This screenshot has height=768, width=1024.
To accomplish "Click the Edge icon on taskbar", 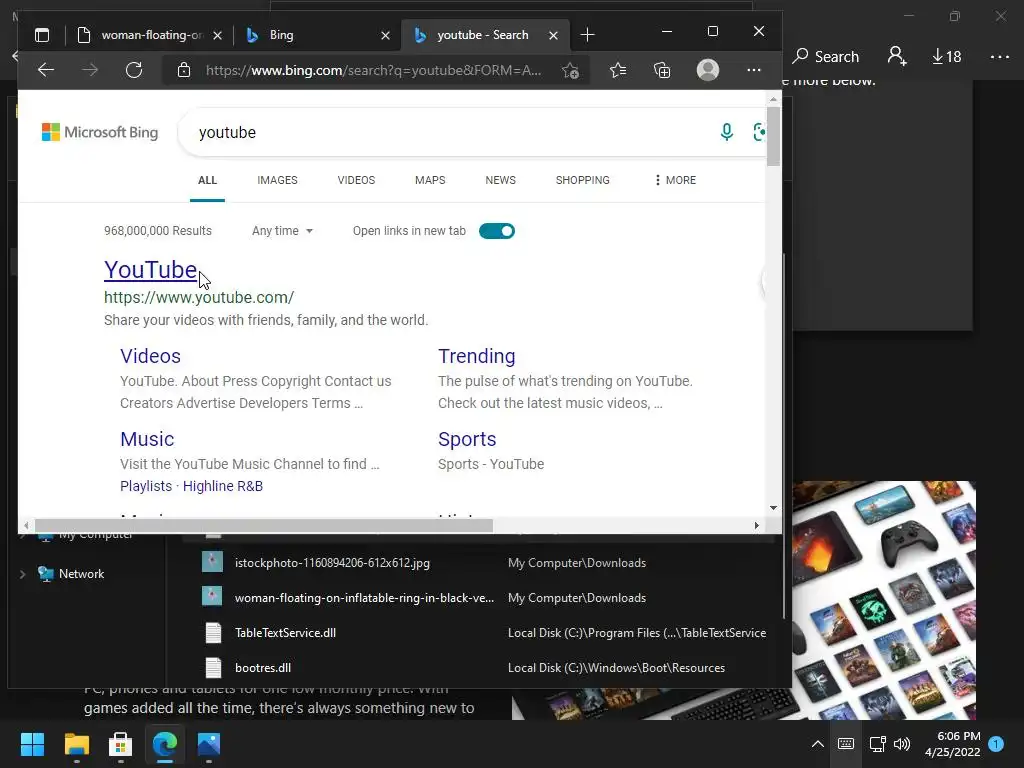I will [x=165, y=744].
